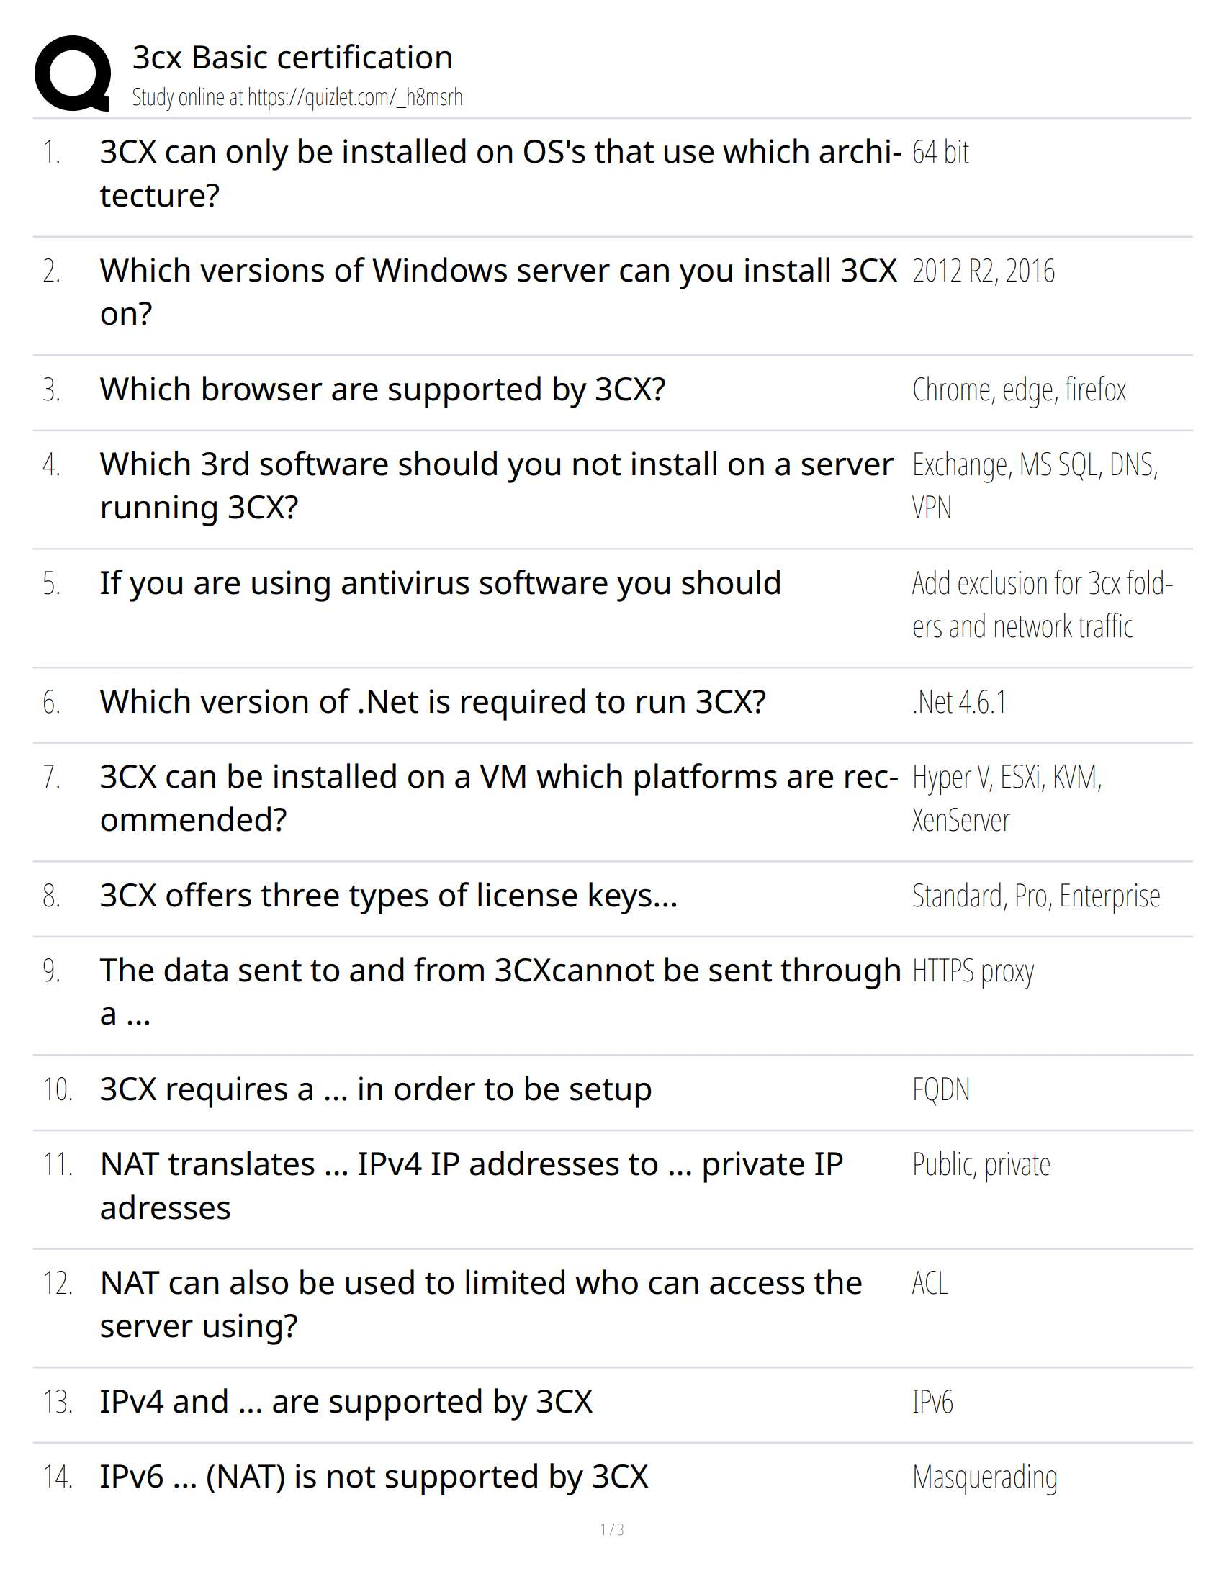The image size is (1224, 1584).
Task: Click the 'HTTPS proxy' answer
Action: click(x=972, y=971)
